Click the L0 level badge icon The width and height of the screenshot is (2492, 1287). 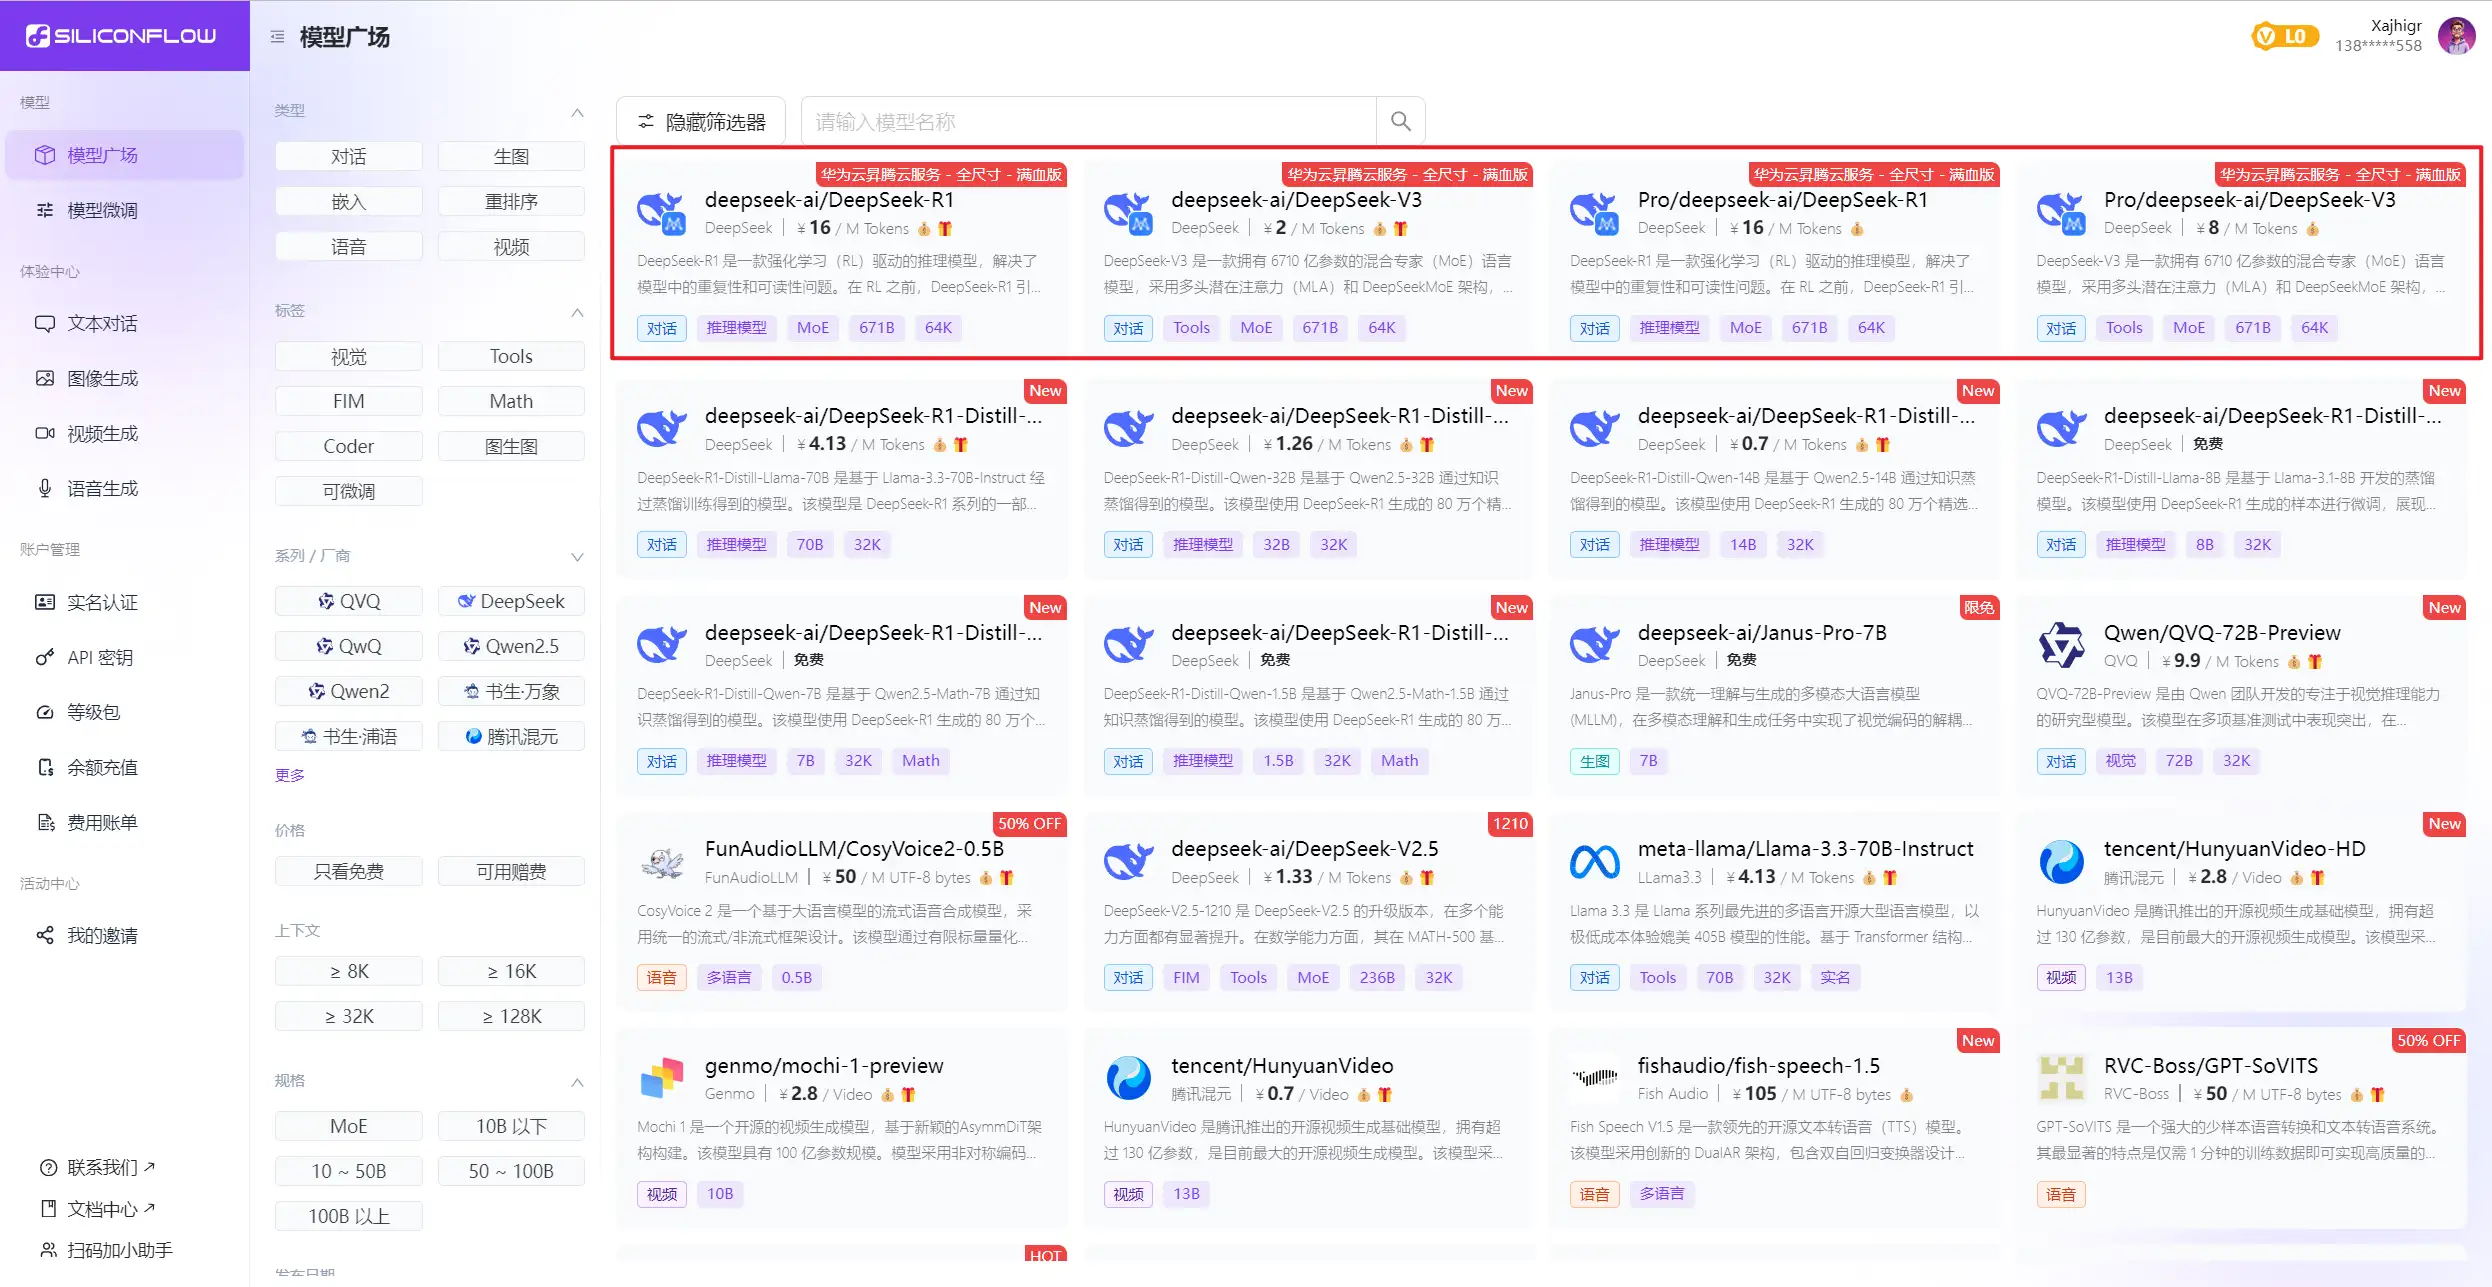coord(2284,37)
